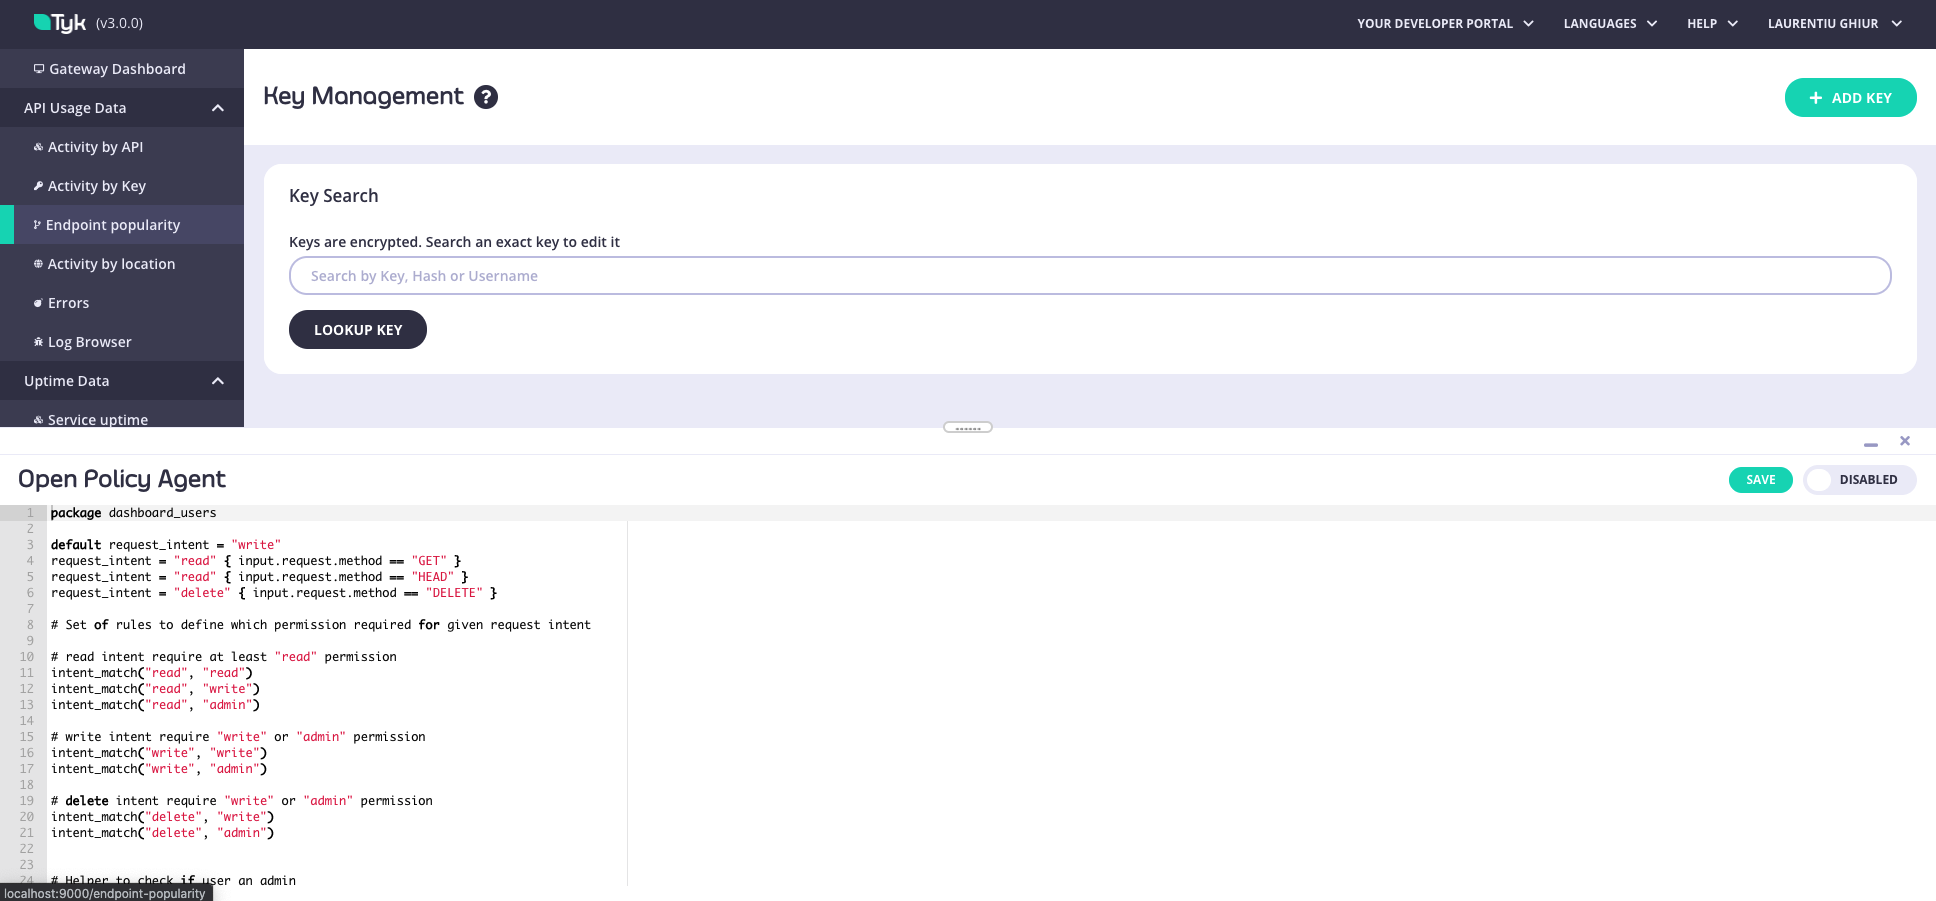1936x901 pixels.
Task: Open the Help dropdown menu
Action: click(x=1712, y=24)
